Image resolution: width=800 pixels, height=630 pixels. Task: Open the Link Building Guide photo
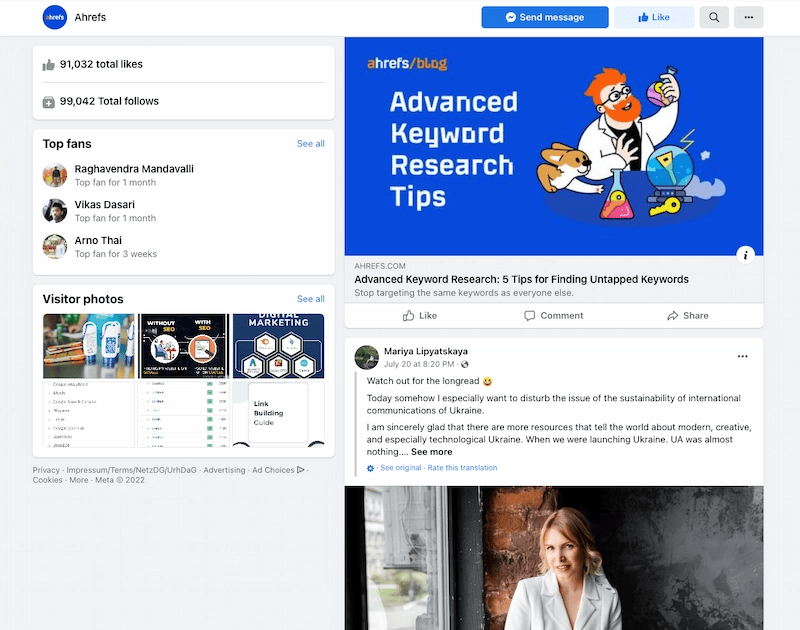(x=279, y=414)
